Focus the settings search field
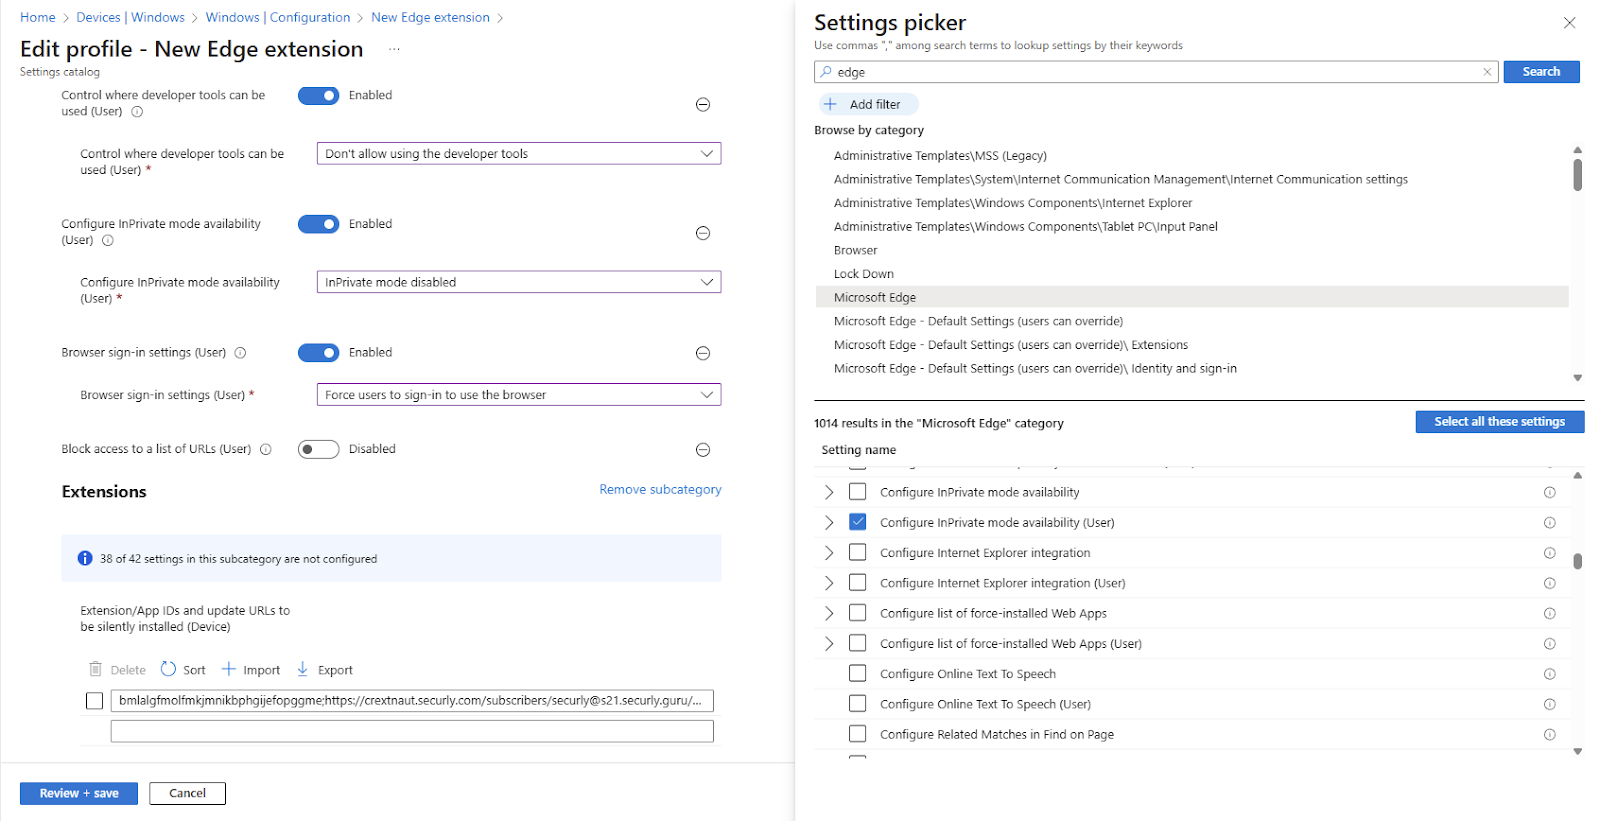Image resolution: width=1600 pixels, height=821 pixels. (1156, 72)
